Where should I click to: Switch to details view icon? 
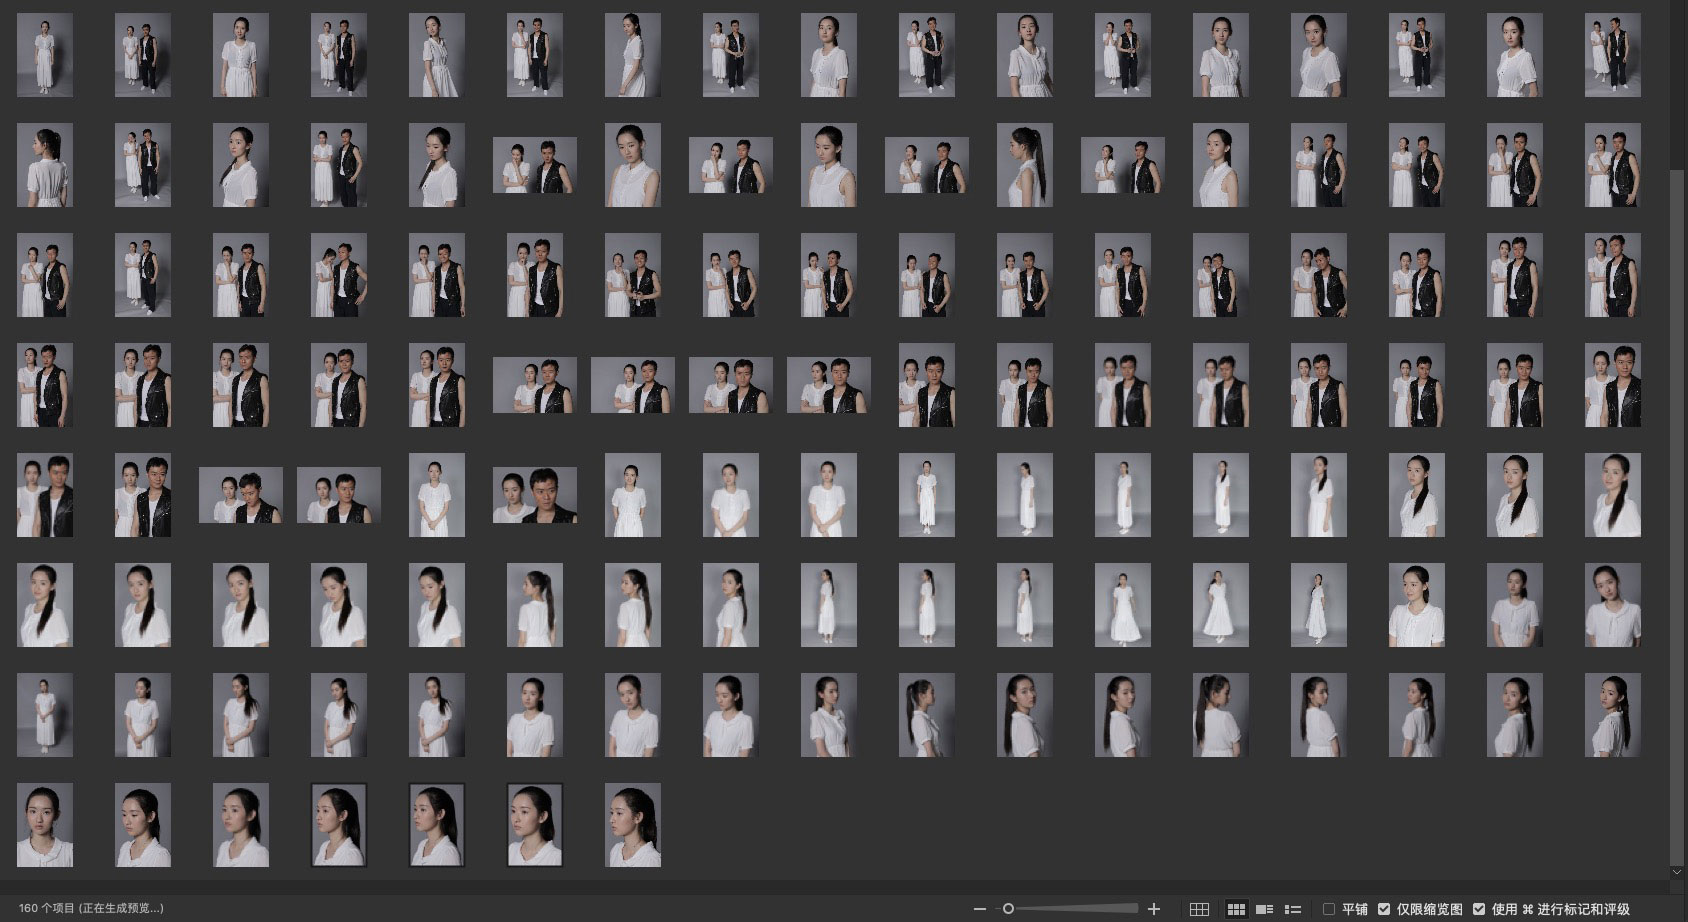click(1264, 909)
